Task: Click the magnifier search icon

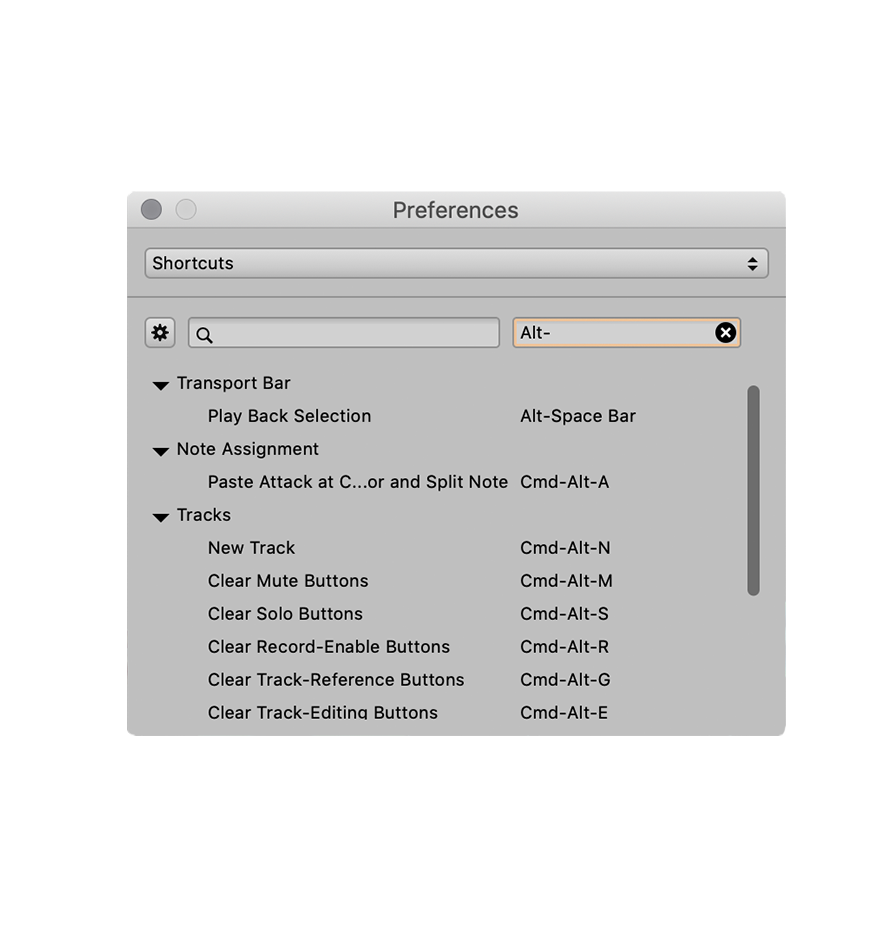Action: (x=205, y=335)
